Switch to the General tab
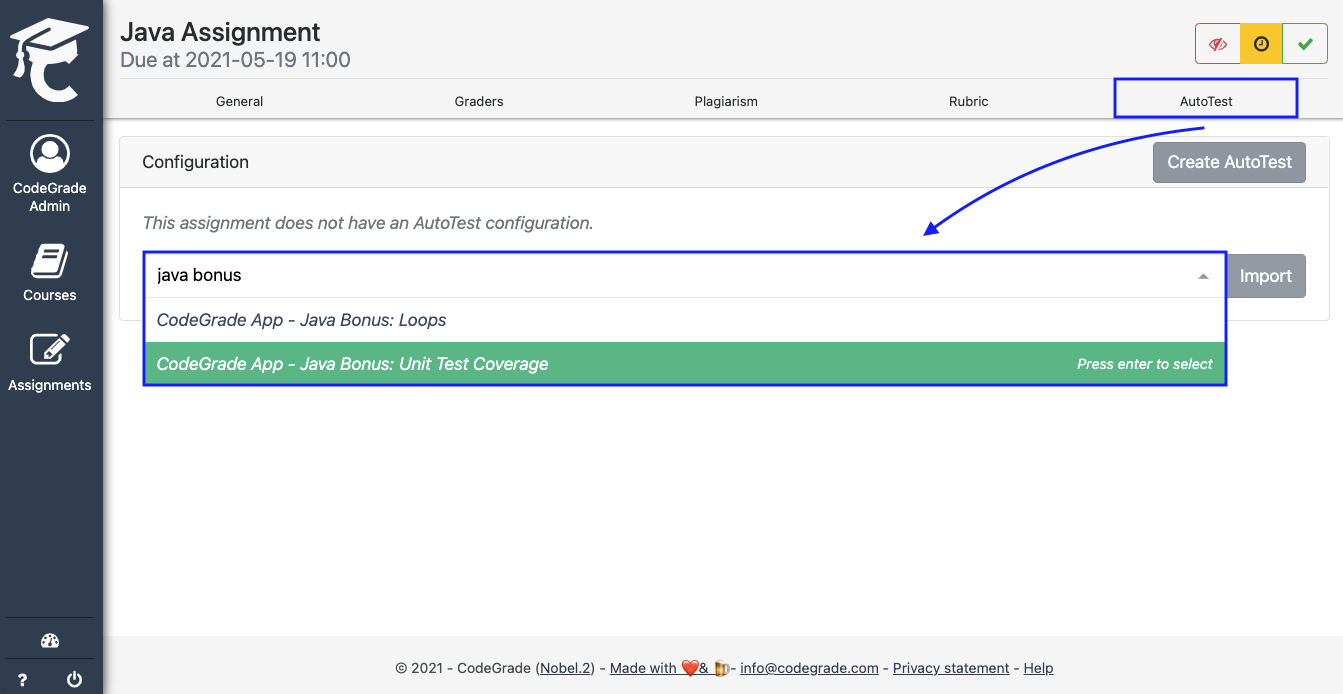The height and width of the screenshot is (694, 1343). coord(239,101)
